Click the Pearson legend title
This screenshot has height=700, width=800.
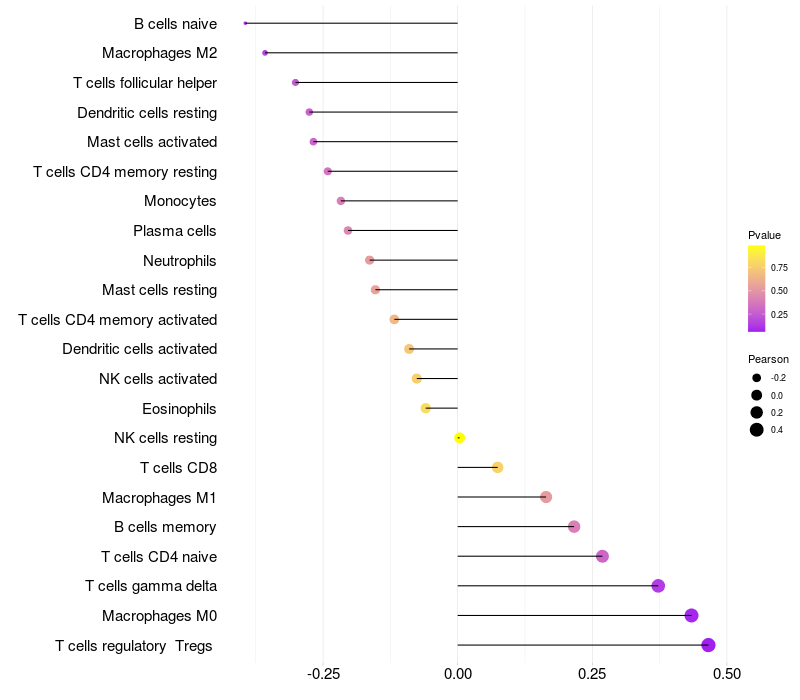768,359
